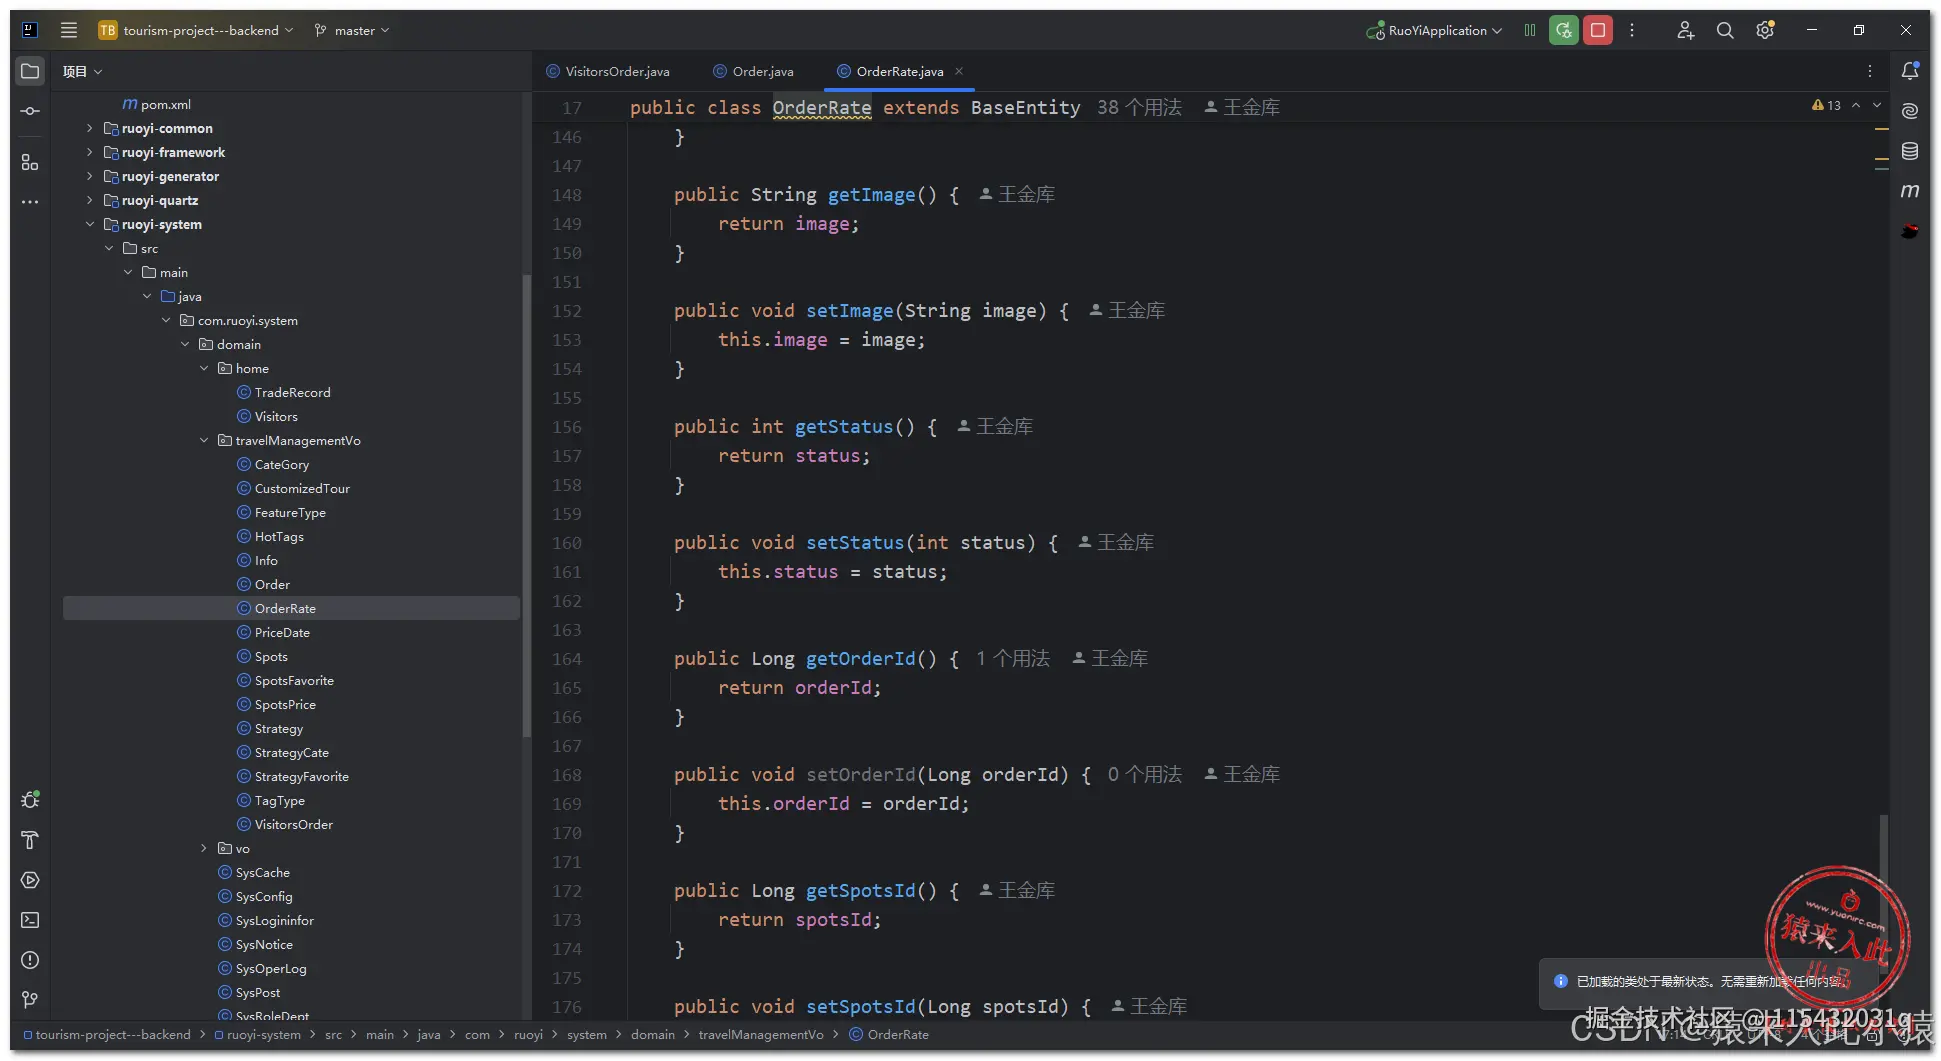Open the Project tool window icon

click(30, 71)
